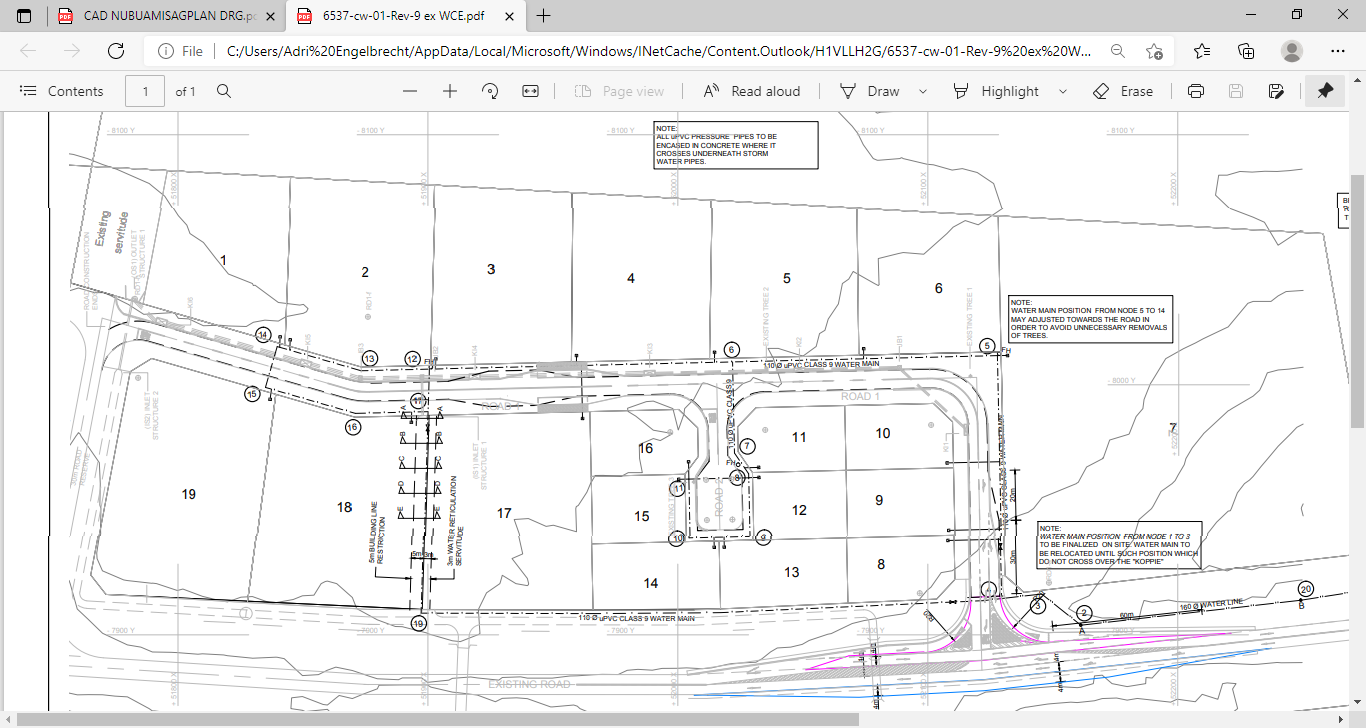The width and height of the screenshot is (1366, 728).
Task: Click the Save as icon
Action: (1276, 91)
